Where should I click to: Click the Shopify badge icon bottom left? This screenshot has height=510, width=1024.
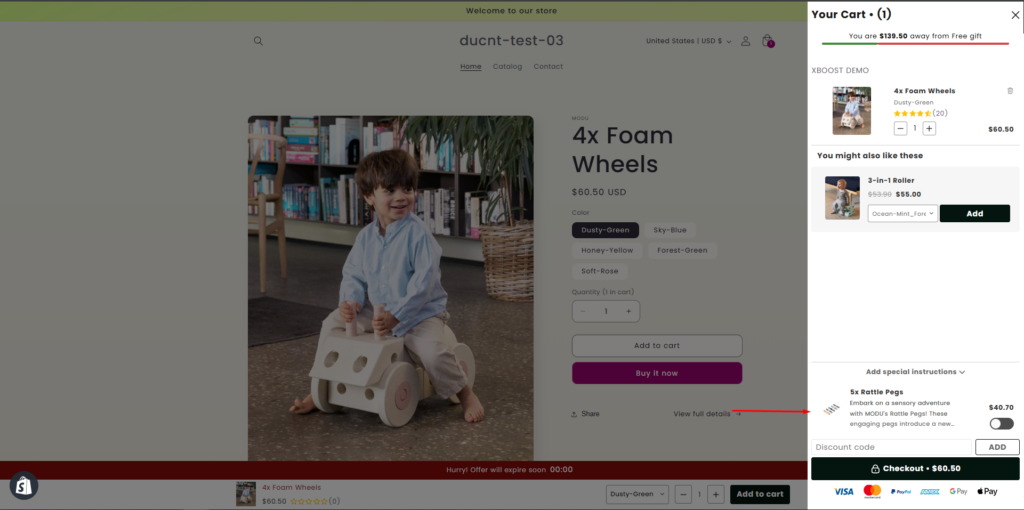(24, 485)
